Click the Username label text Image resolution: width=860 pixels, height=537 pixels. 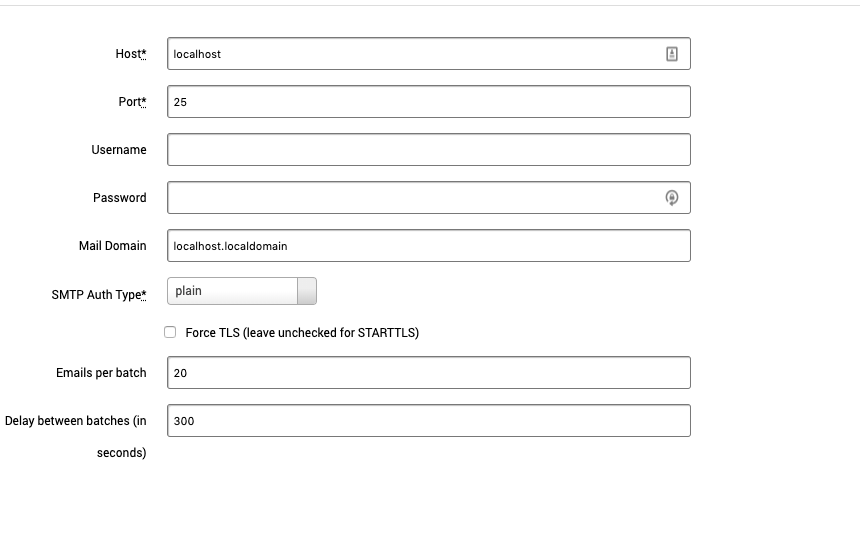click(119, 150)
